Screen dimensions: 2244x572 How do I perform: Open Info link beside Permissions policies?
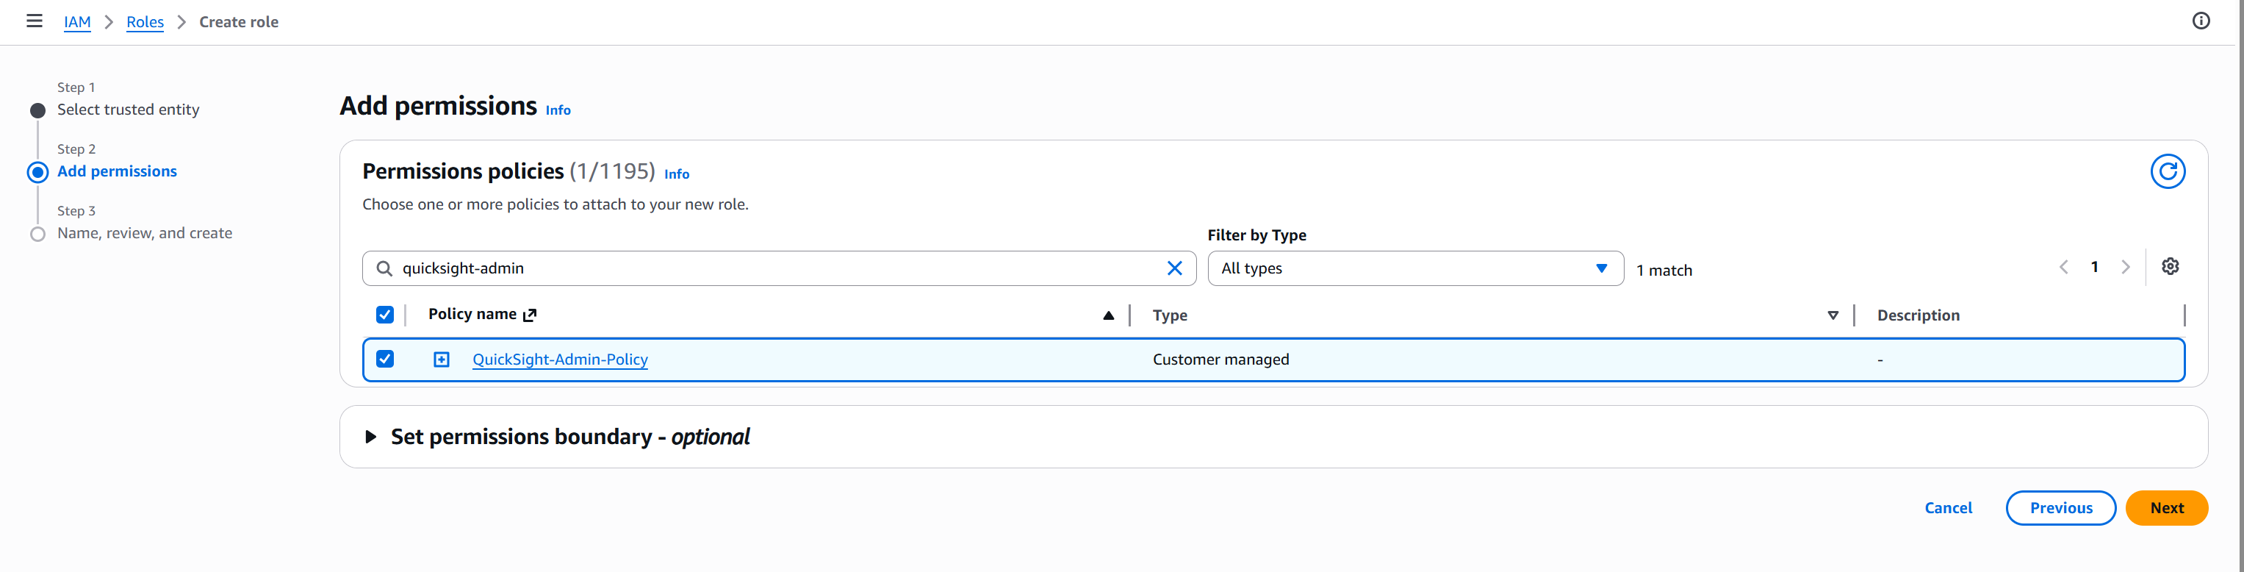click(677, 174)
